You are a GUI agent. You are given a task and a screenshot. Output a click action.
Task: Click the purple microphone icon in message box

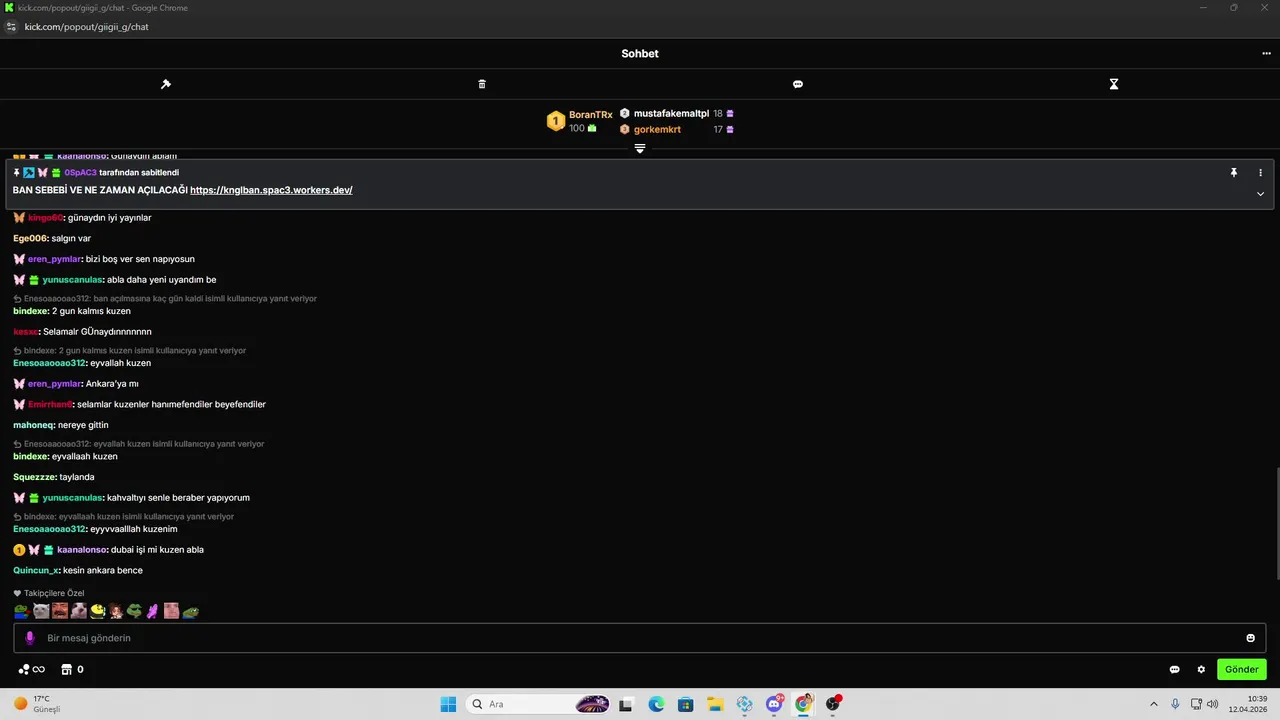(30, 638)
